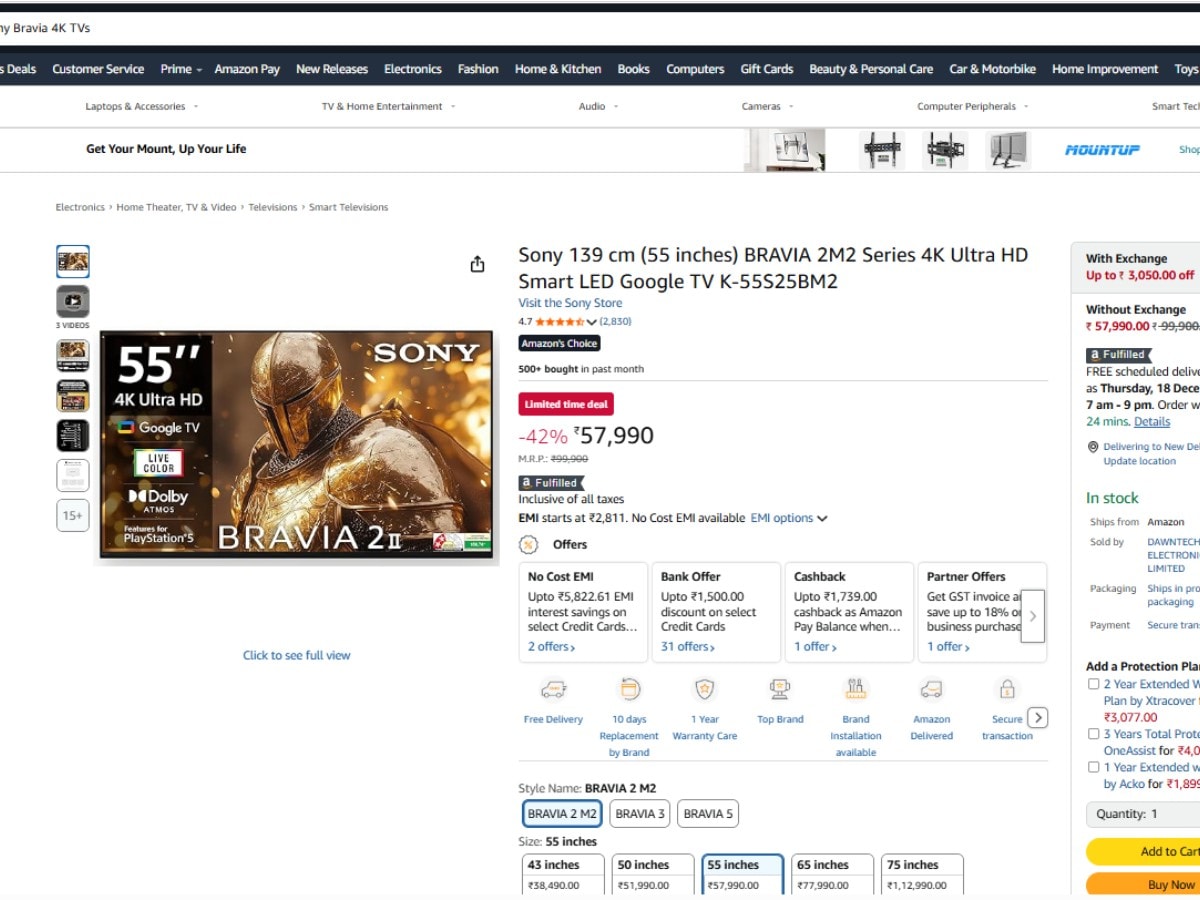Click the Free Delivery truck icon
The width and height of the screenshot is (1200, 900).
[553, 690]
